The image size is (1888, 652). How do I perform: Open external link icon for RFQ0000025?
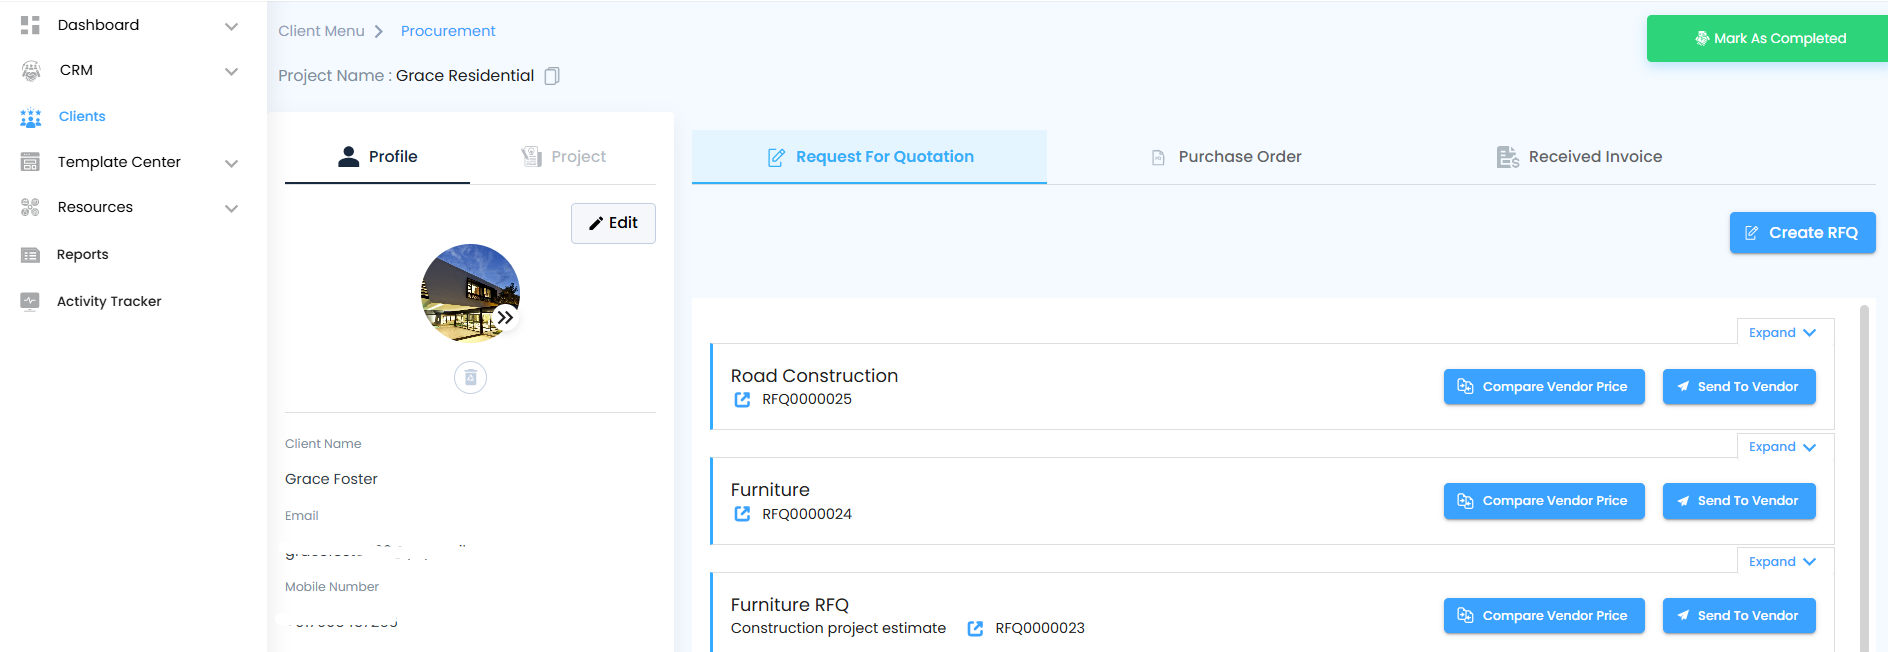742,400
